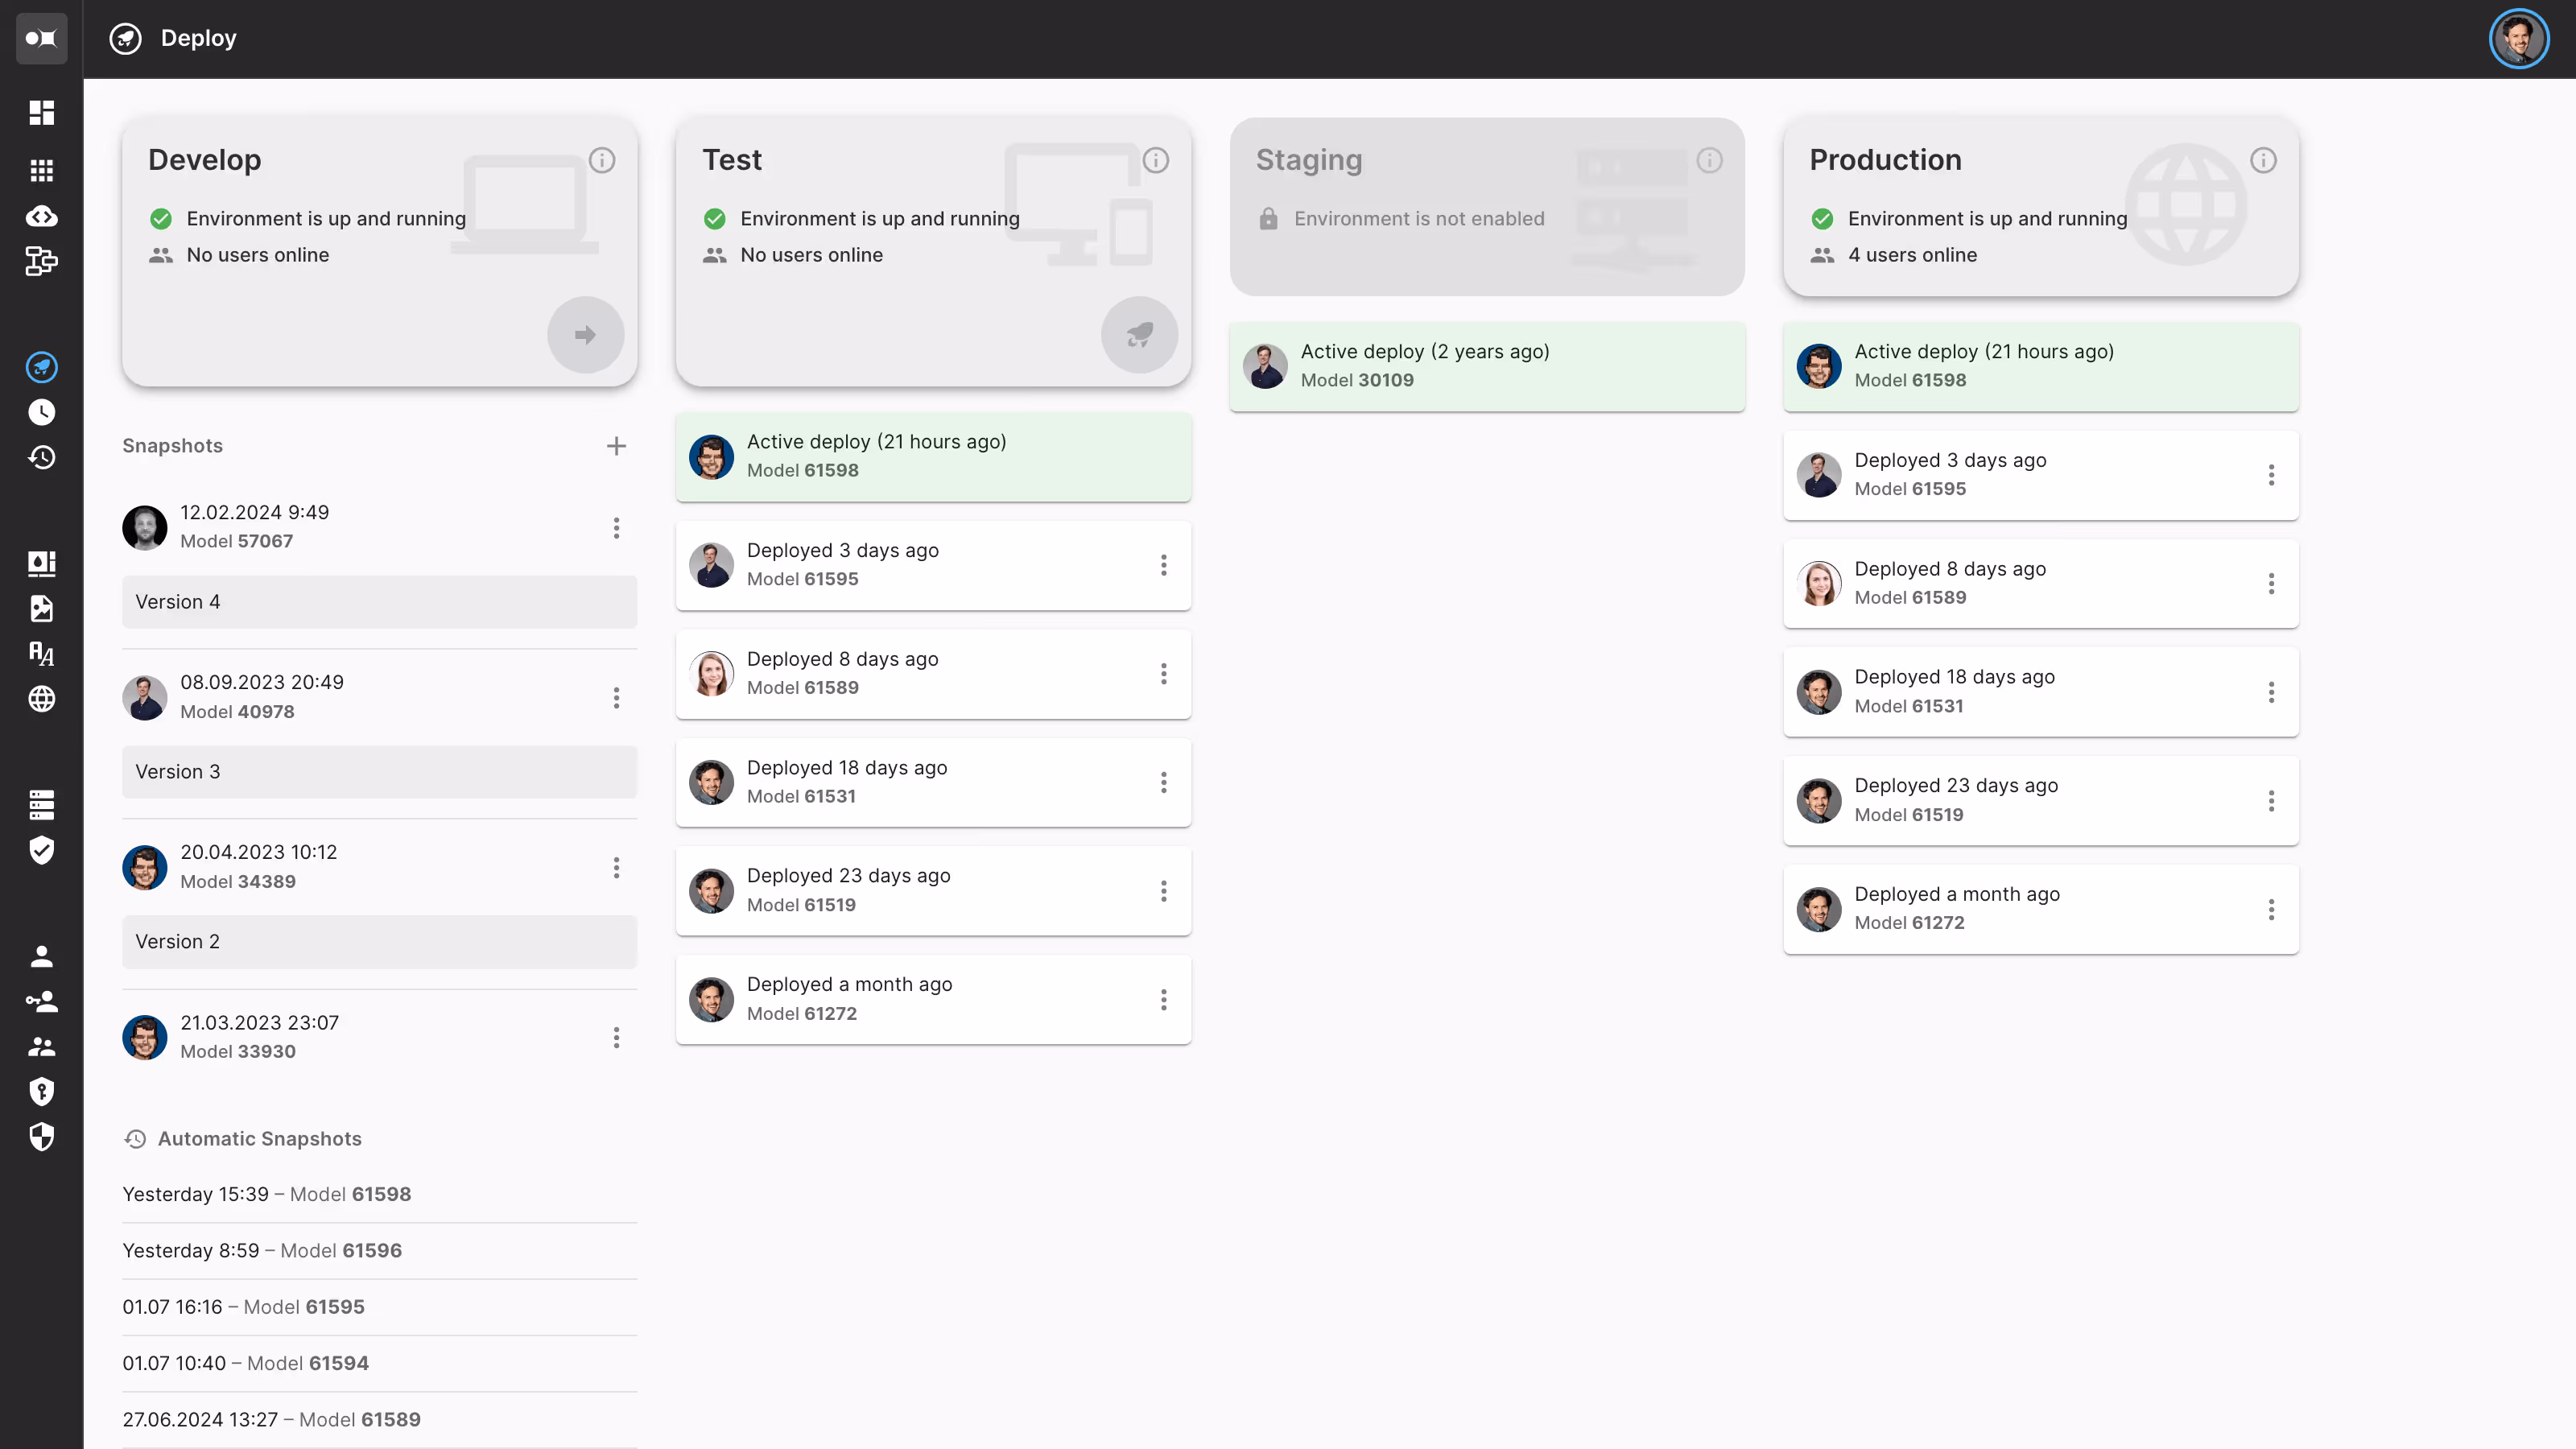Open the user key icon in sidebar
The width and height of the screenshot is (2576, 1449).
click(41, 1001)
